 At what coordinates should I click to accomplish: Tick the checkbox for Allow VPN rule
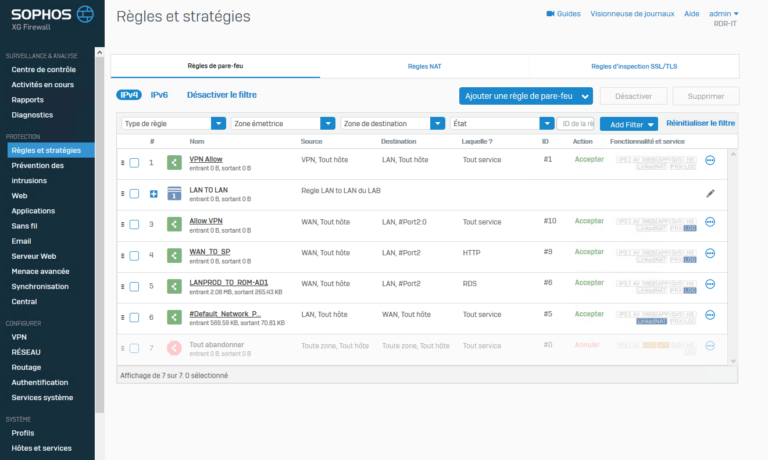pyautogui.click(x=134, y=224)
